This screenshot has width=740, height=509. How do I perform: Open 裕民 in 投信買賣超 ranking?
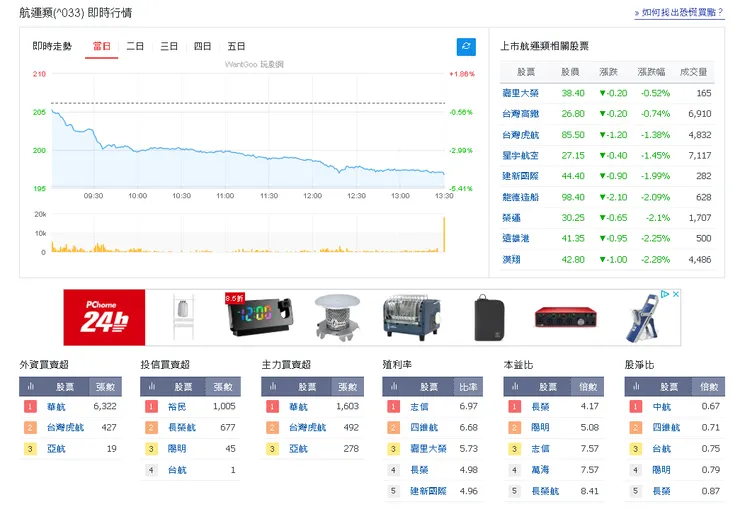pos(177,407)
